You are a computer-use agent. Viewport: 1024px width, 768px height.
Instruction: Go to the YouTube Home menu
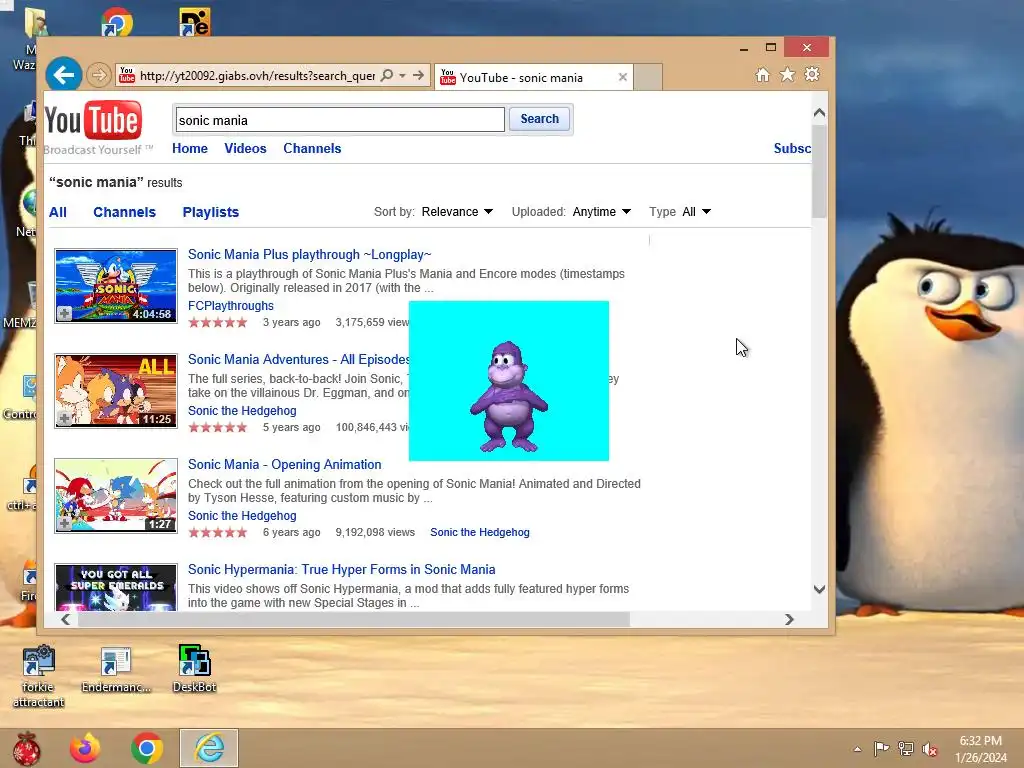[190, 148]
